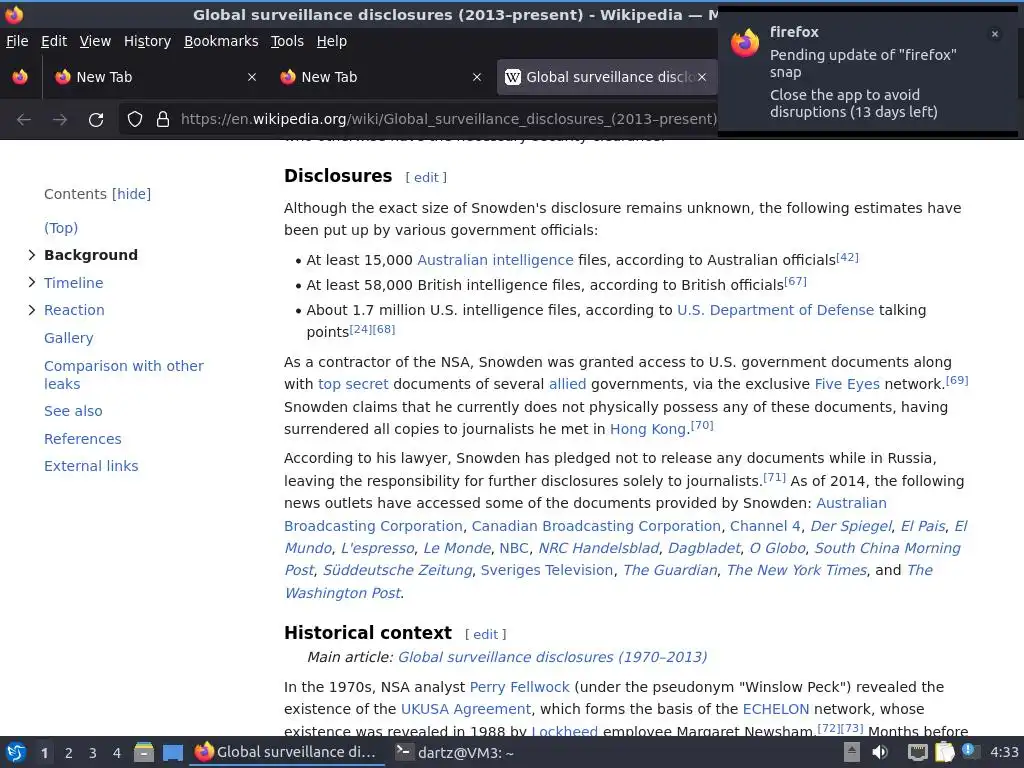The width and height of the screenshot is (1024, 768).
Task: Go back with the back arrow
Action: pos(24,120)
